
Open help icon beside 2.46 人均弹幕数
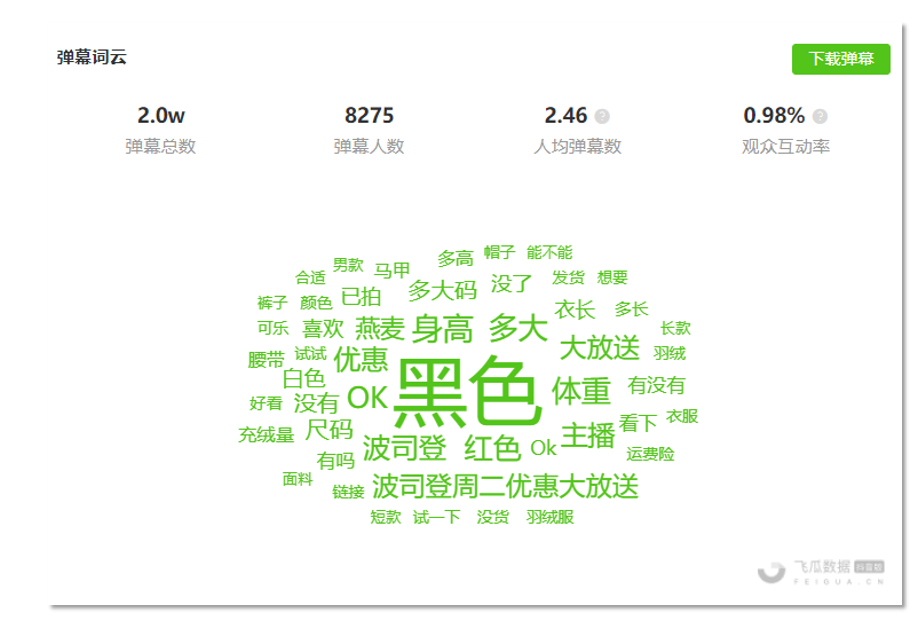[602, 116]
